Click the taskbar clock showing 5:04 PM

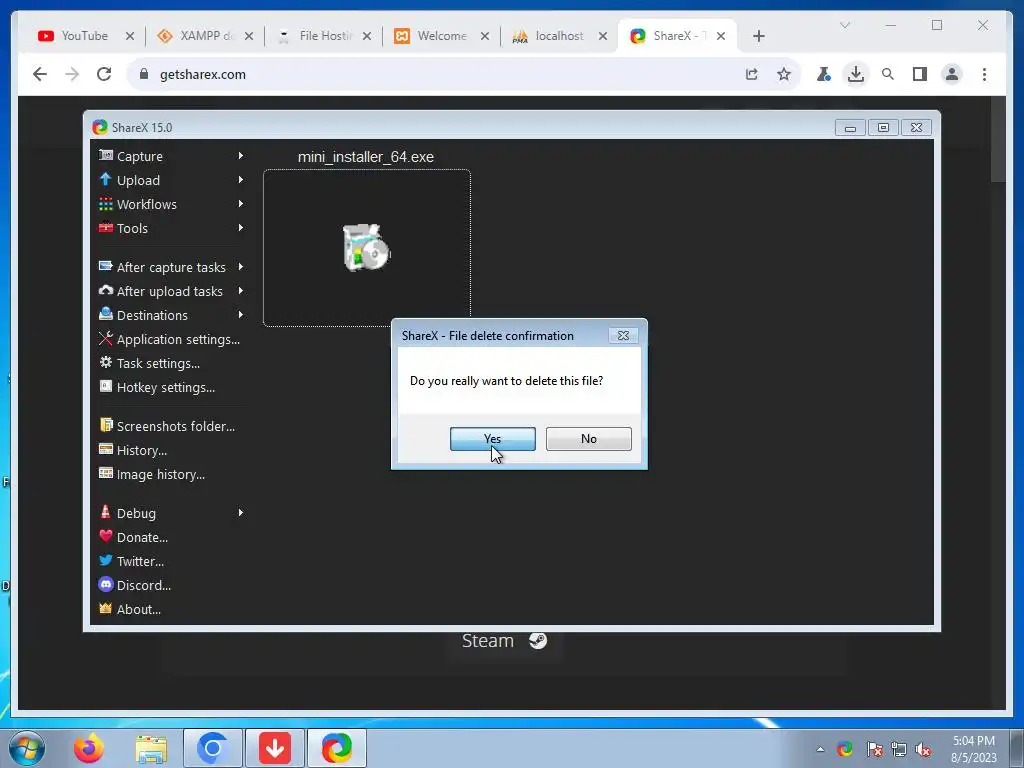973,749
